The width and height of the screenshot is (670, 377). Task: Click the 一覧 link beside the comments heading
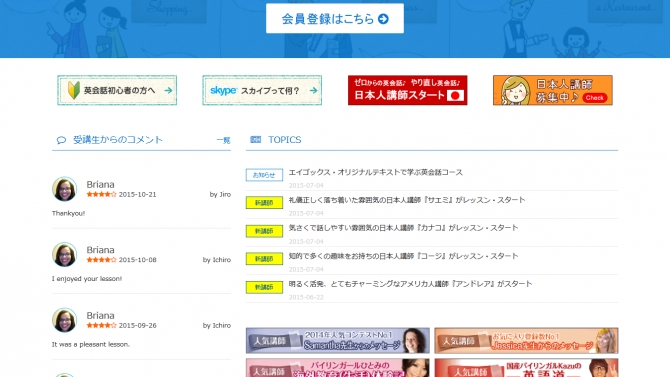223,140
